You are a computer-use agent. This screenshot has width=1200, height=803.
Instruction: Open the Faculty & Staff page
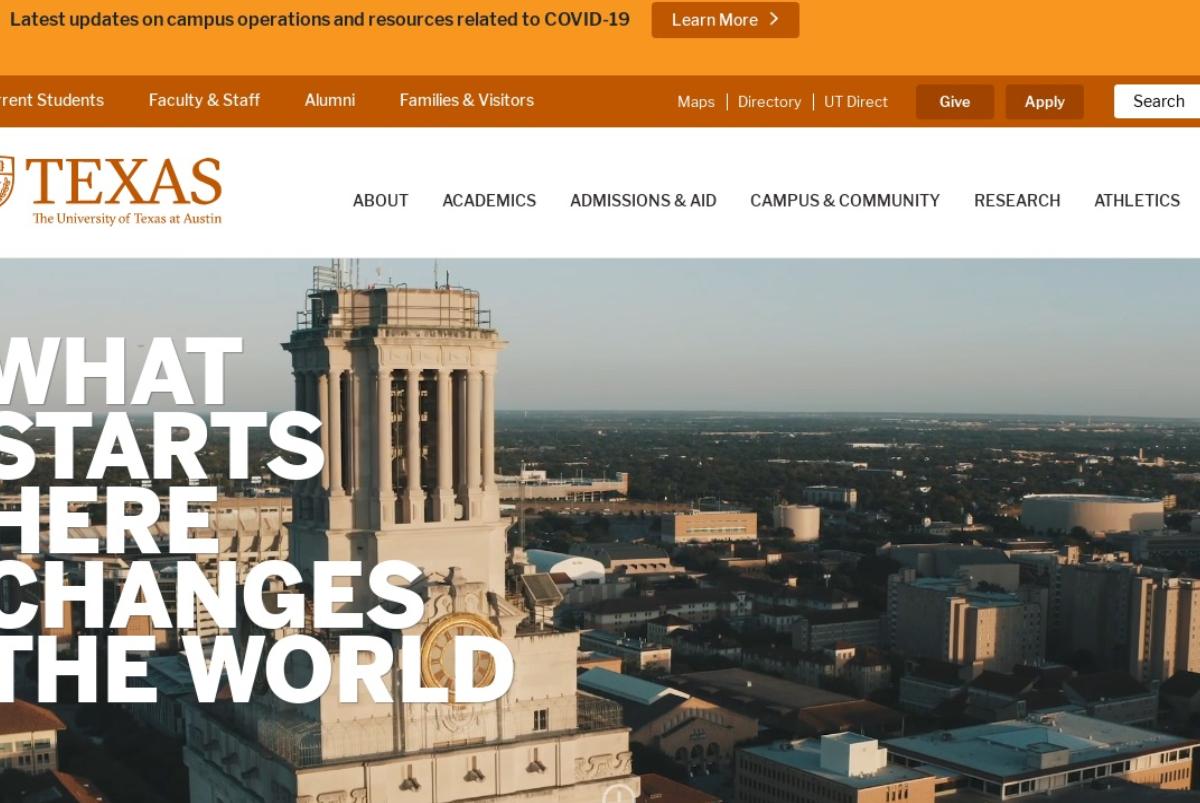click(x=204, y=100)
